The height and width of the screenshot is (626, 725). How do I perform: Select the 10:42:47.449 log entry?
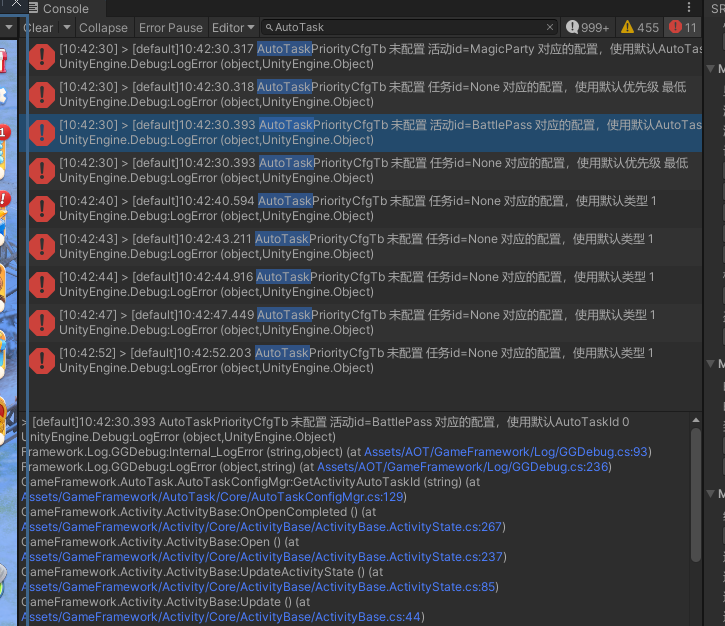point(361,322)
